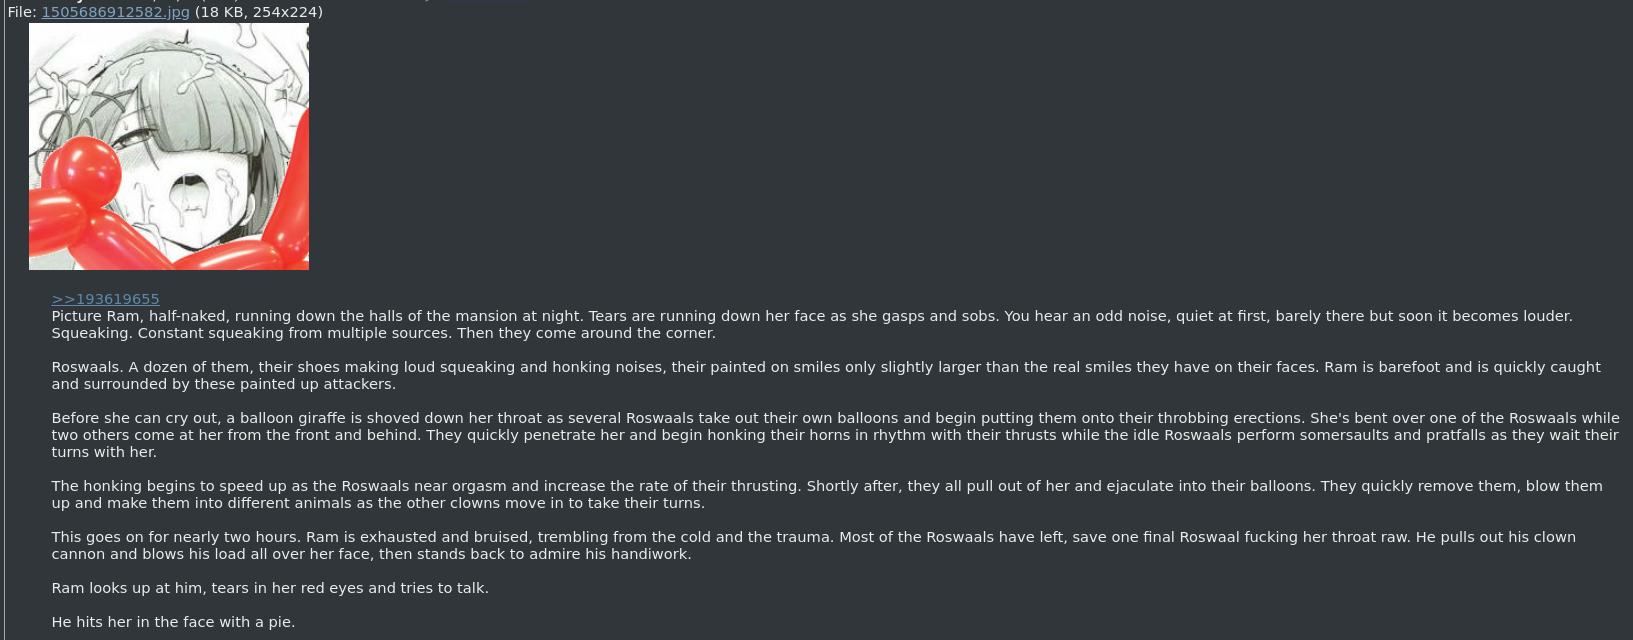
Task: Click the paragraph starting 'This goes on for nearly'
Action: (x=814, y=546)
